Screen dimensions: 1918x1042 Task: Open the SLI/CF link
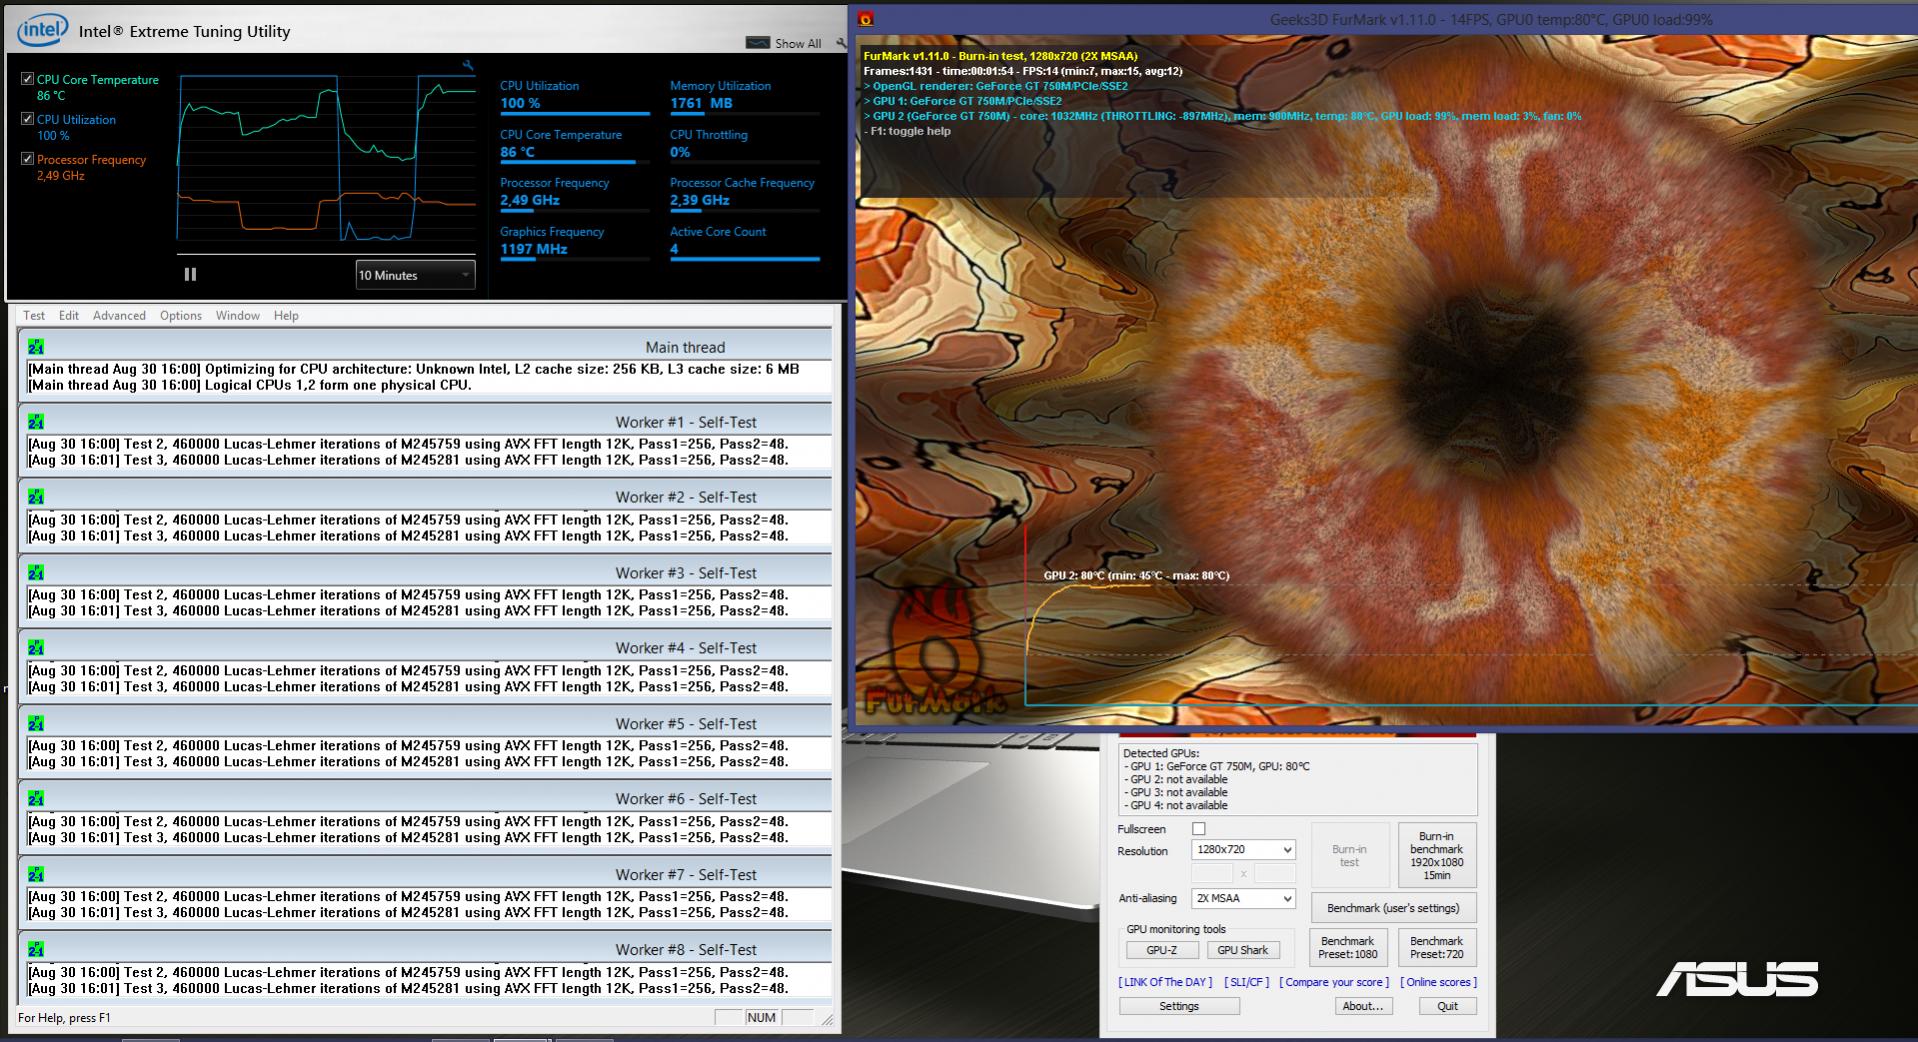(1247, 982)
